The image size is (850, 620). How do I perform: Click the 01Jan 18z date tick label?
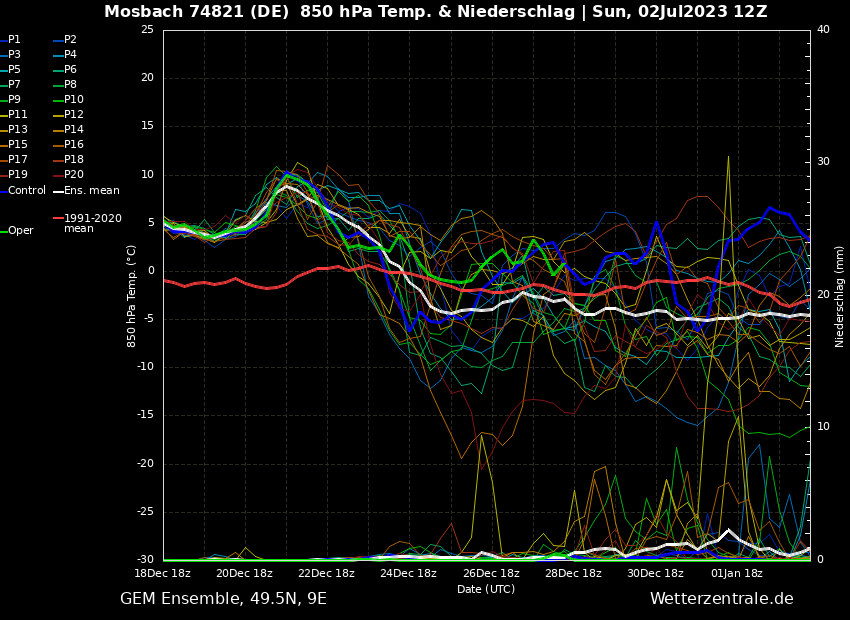tap(736, 574)
